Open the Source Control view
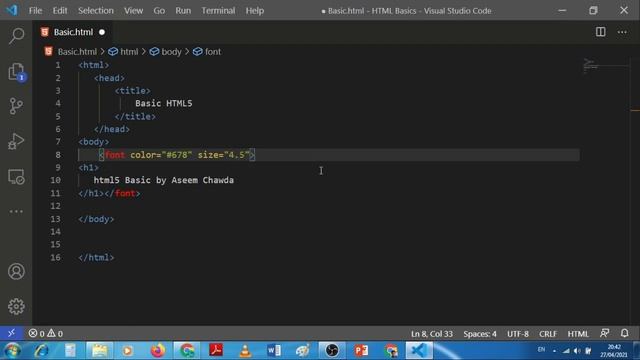Image resolution: width=640 pixels, height=360 pixels. [16, 106]
